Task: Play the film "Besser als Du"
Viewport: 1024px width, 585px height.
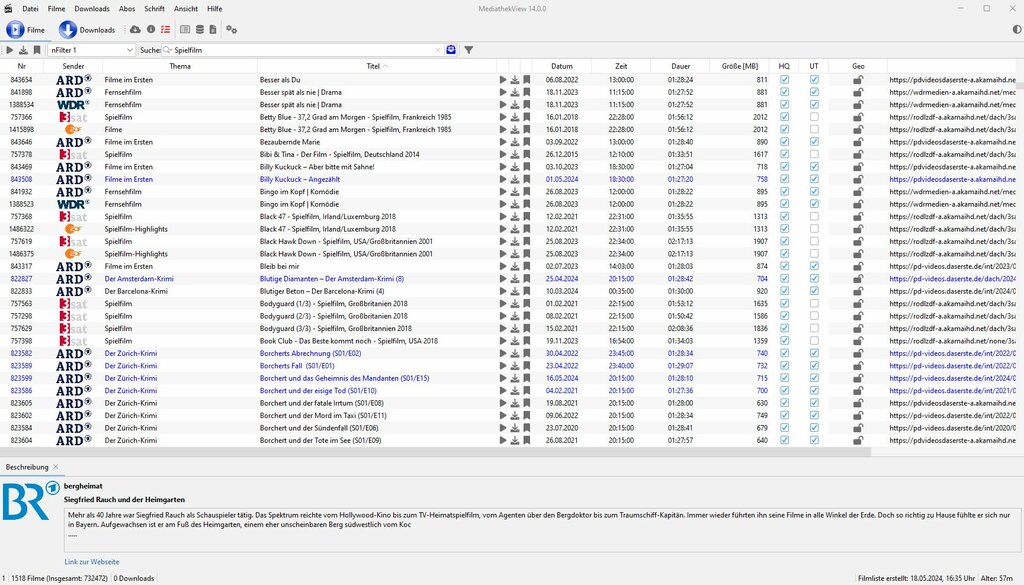Action: tap(503, 80)
